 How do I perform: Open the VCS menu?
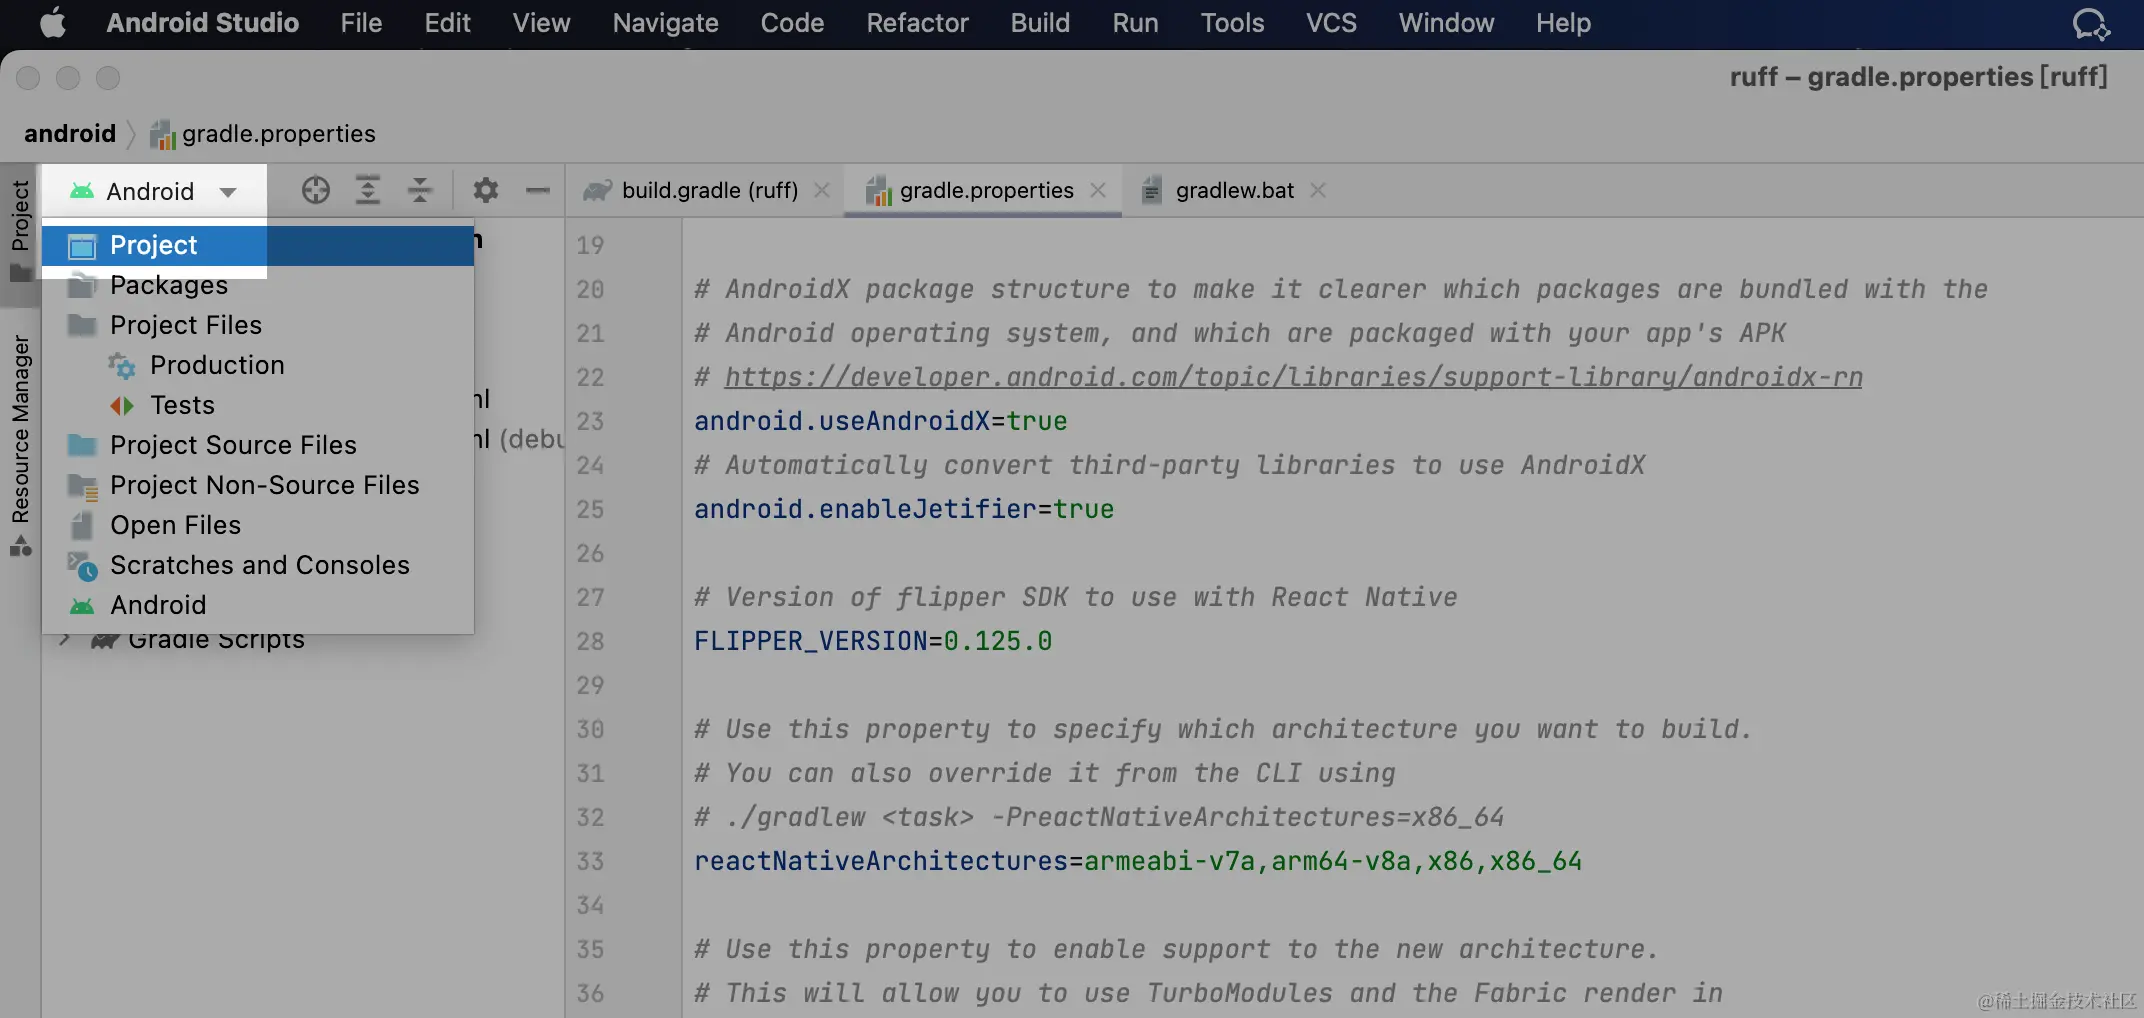(x=1331, y=23)
